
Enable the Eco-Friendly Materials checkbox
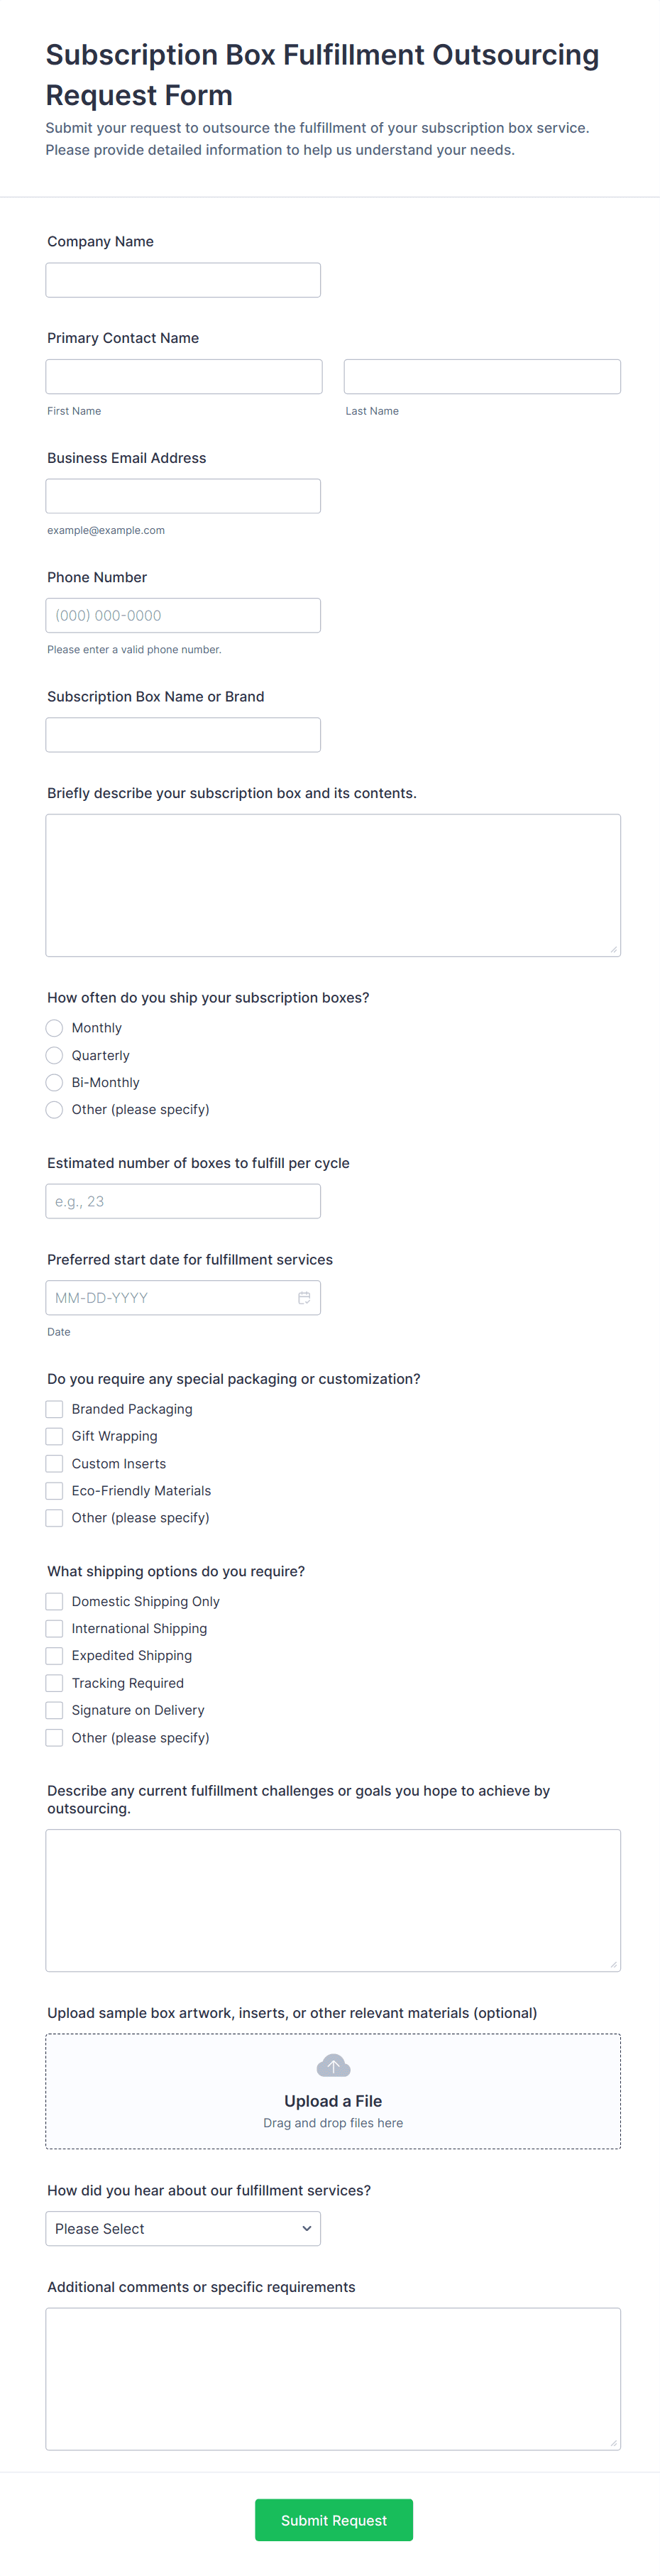click(x=54, y=1490)
